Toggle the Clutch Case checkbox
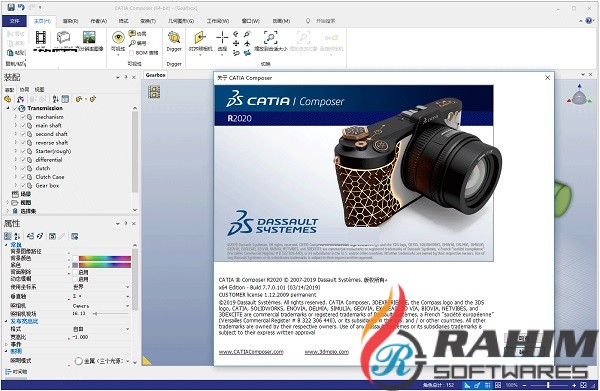 click(23, 177)
